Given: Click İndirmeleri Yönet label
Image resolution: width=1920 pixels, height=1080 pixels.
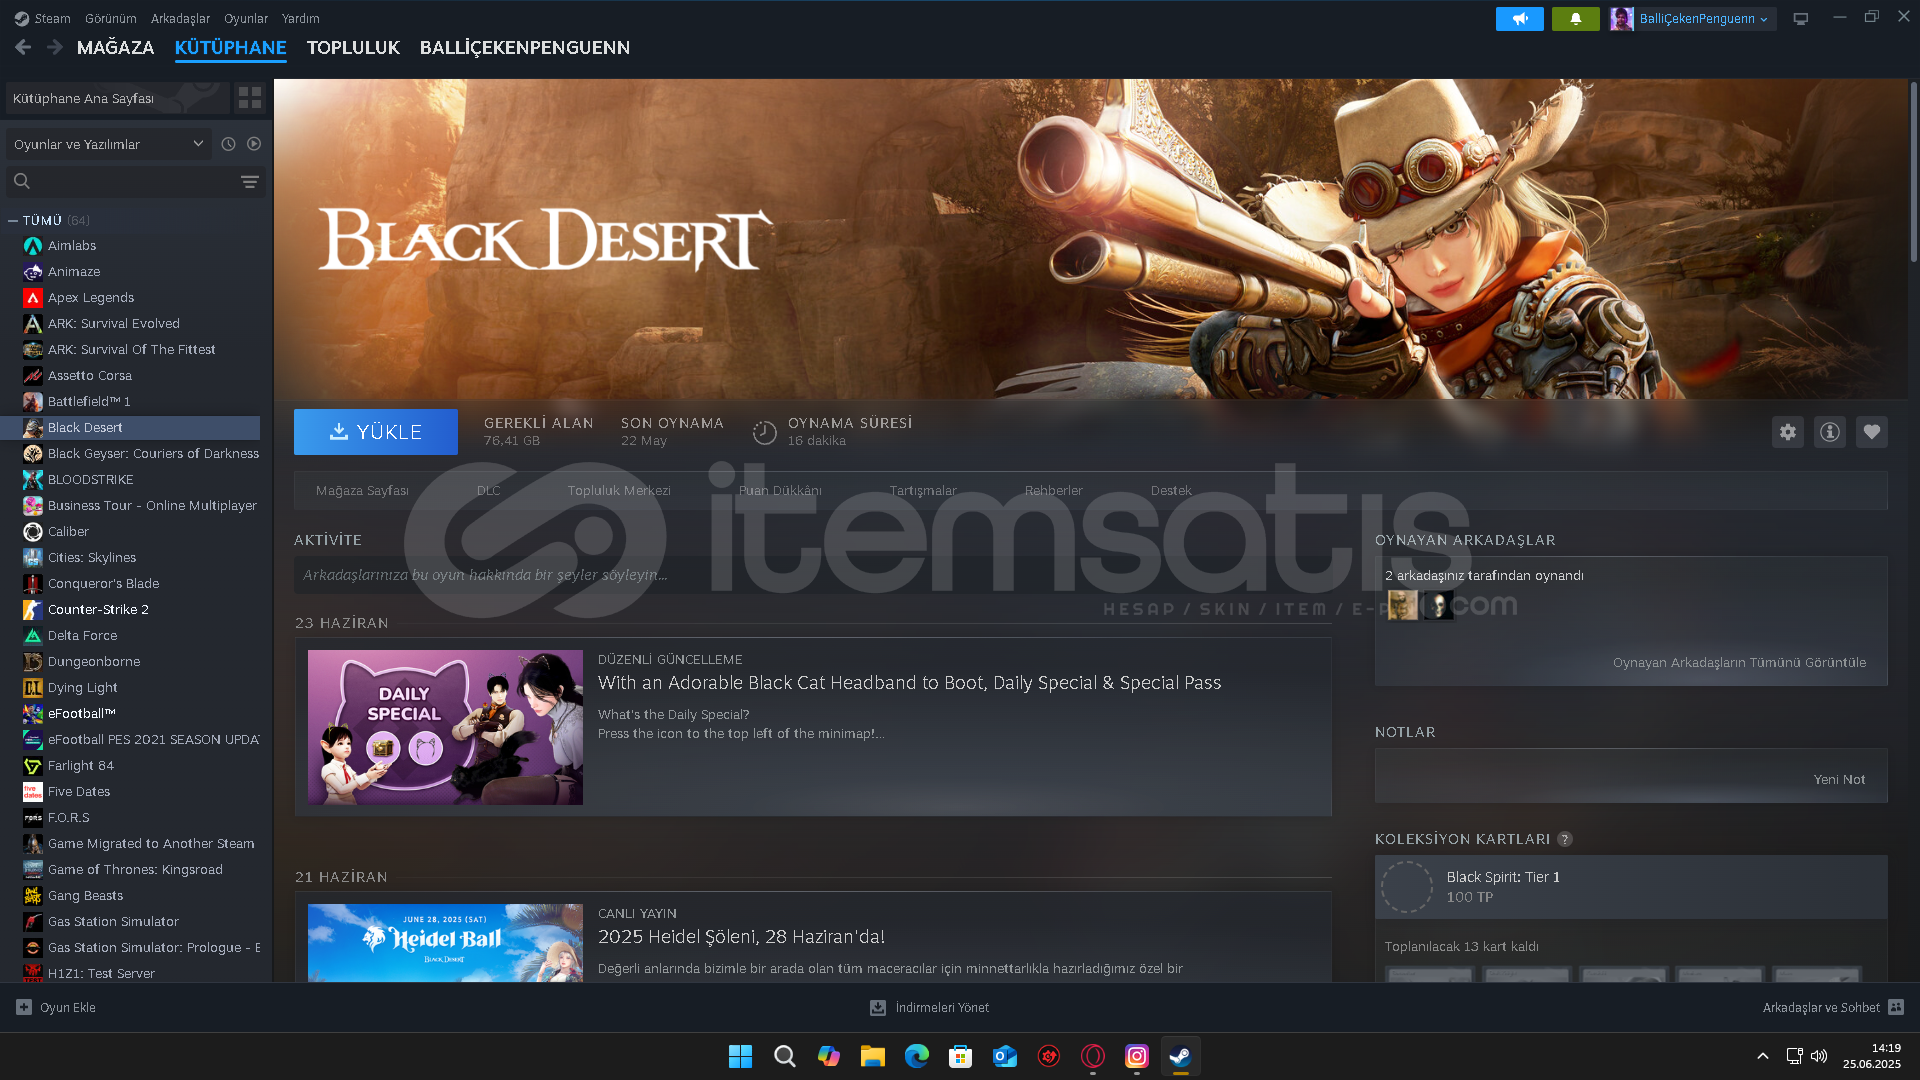Looking at the screenshot, I should pyautogui.click(x=942, y=1007).
